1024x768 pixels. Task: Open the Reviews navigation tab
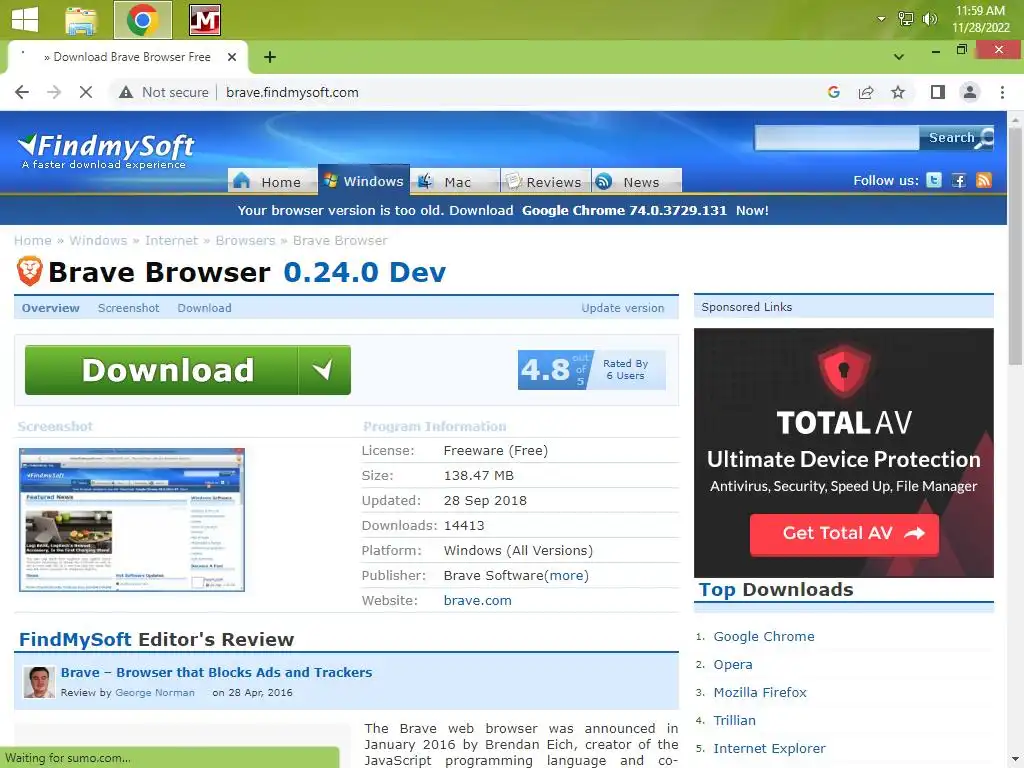pyautogui.click(x=546, y=182)
